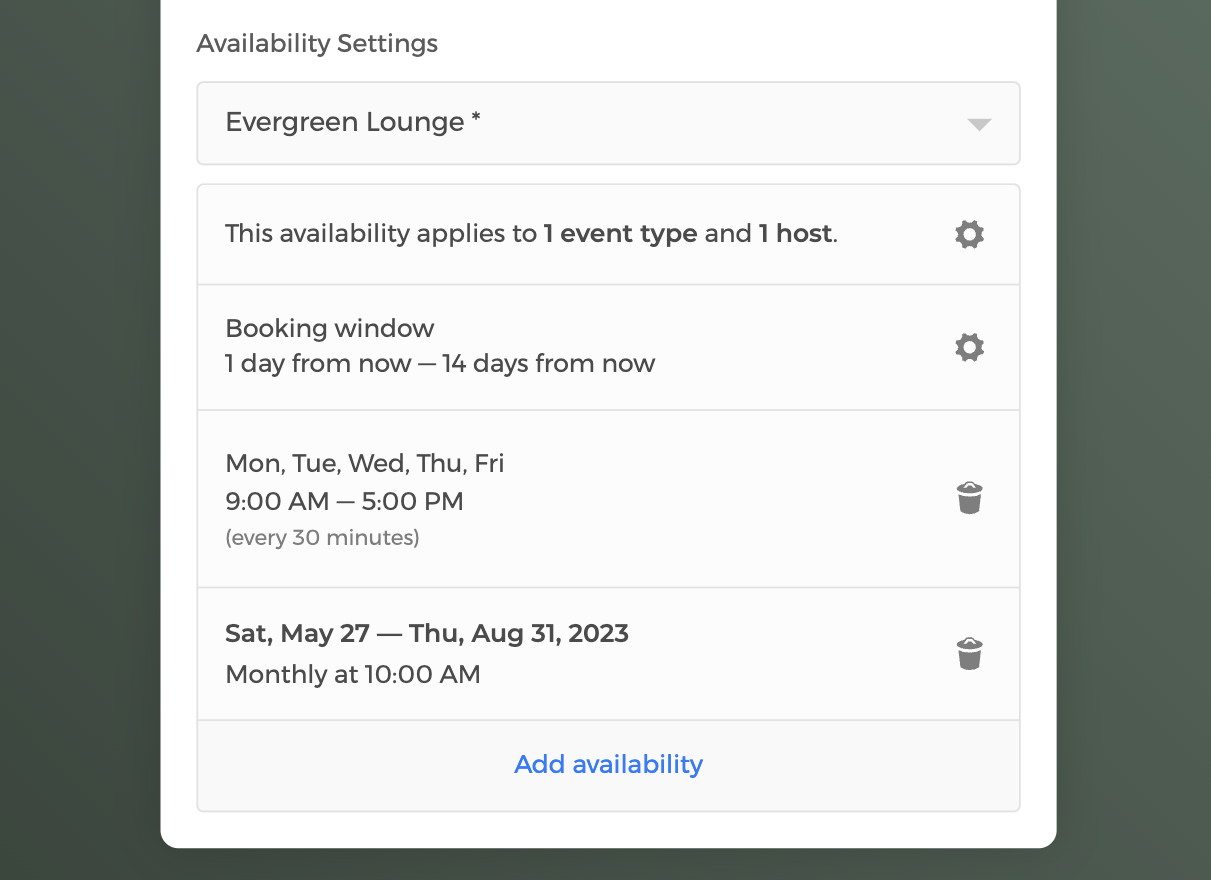Open settings gear for event type and host
Screen dimensions: 1211x880
(x=969, y=235)
